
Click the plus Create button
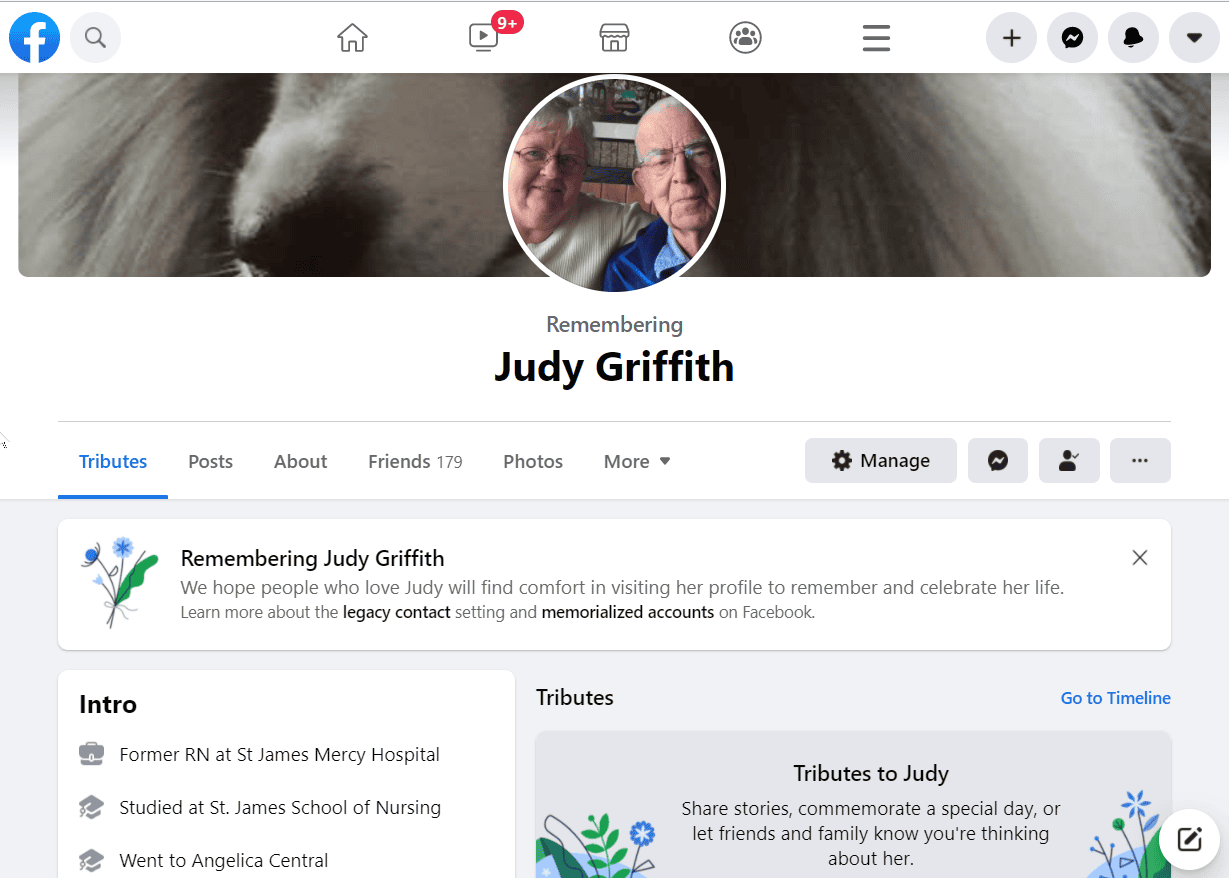point(1011,38)
